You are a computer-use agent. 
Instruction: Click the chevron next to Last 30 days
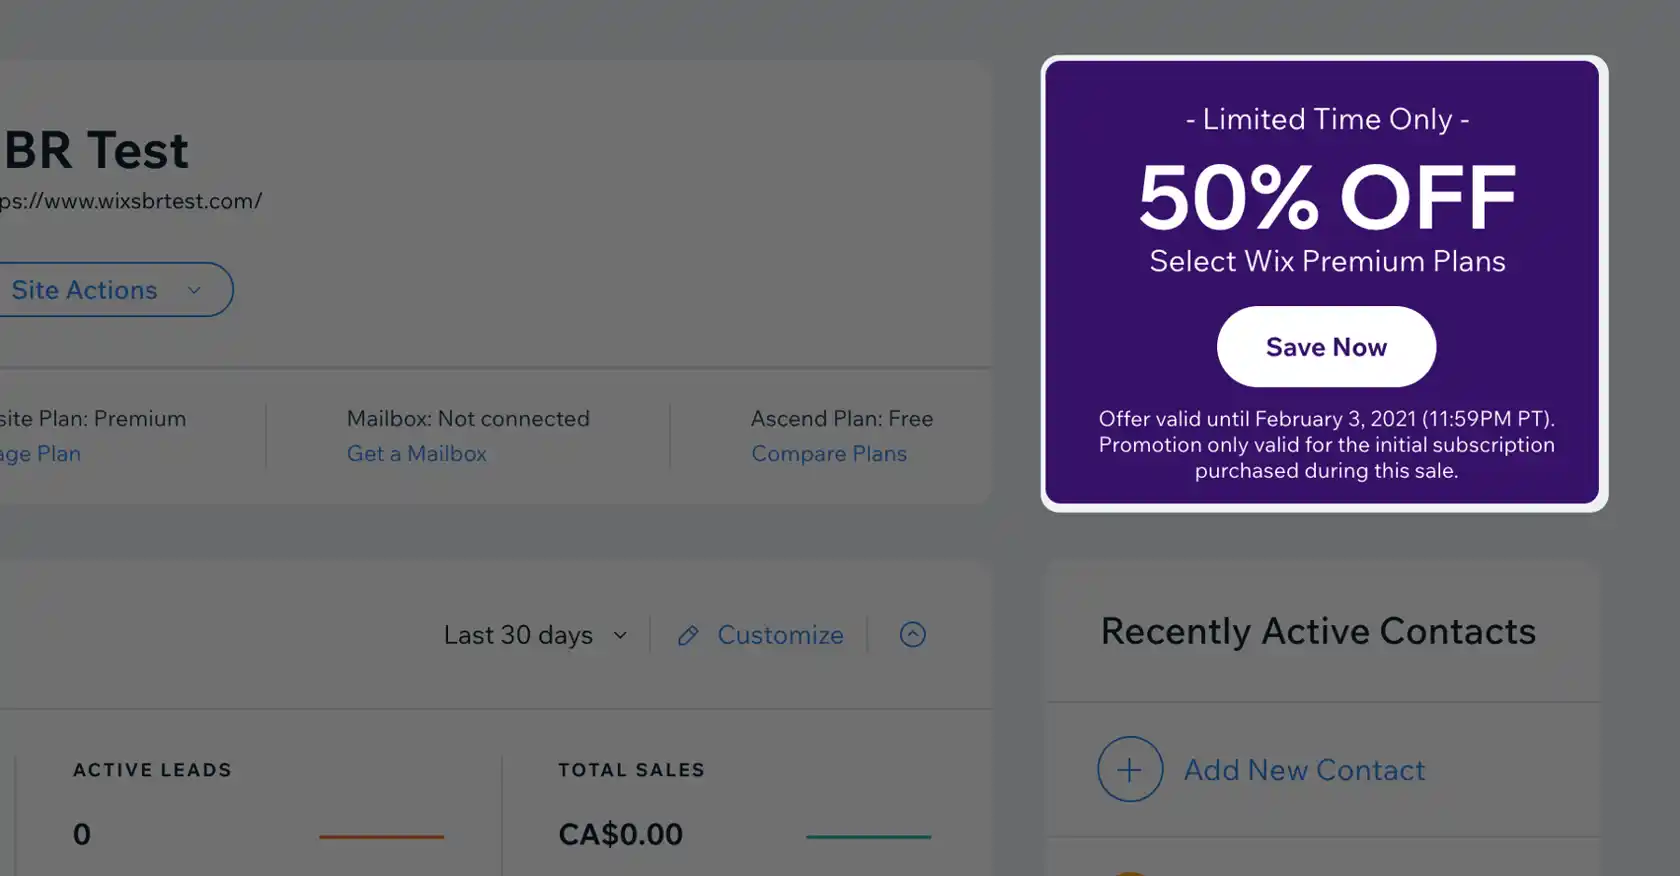[x=620, y=635]
